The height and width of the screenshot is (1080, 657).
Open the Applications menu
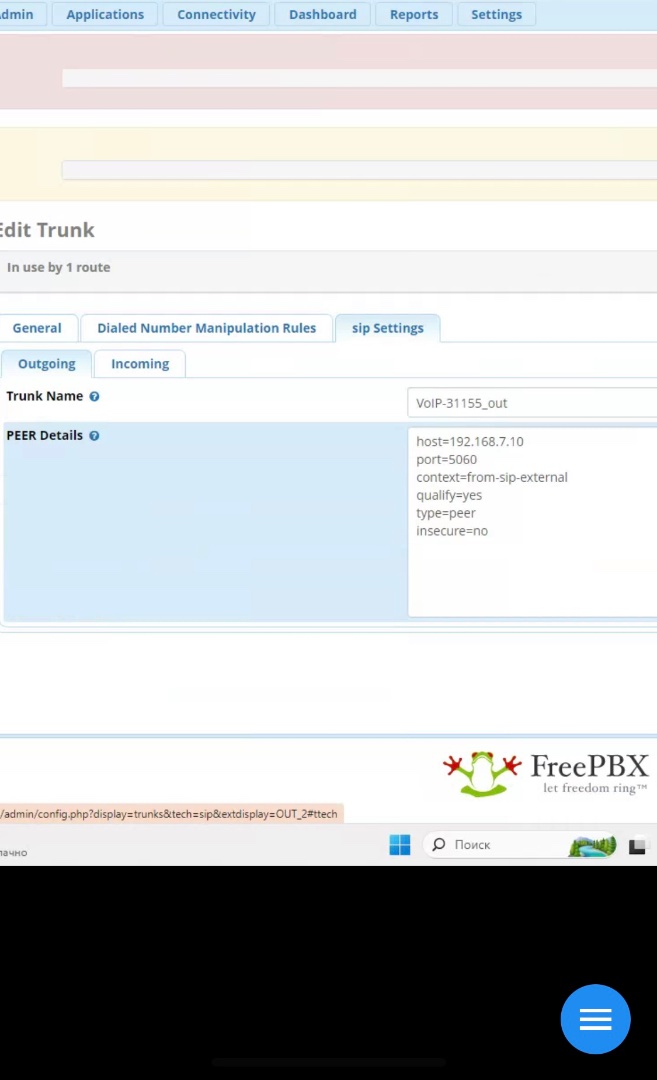point(105,14)
